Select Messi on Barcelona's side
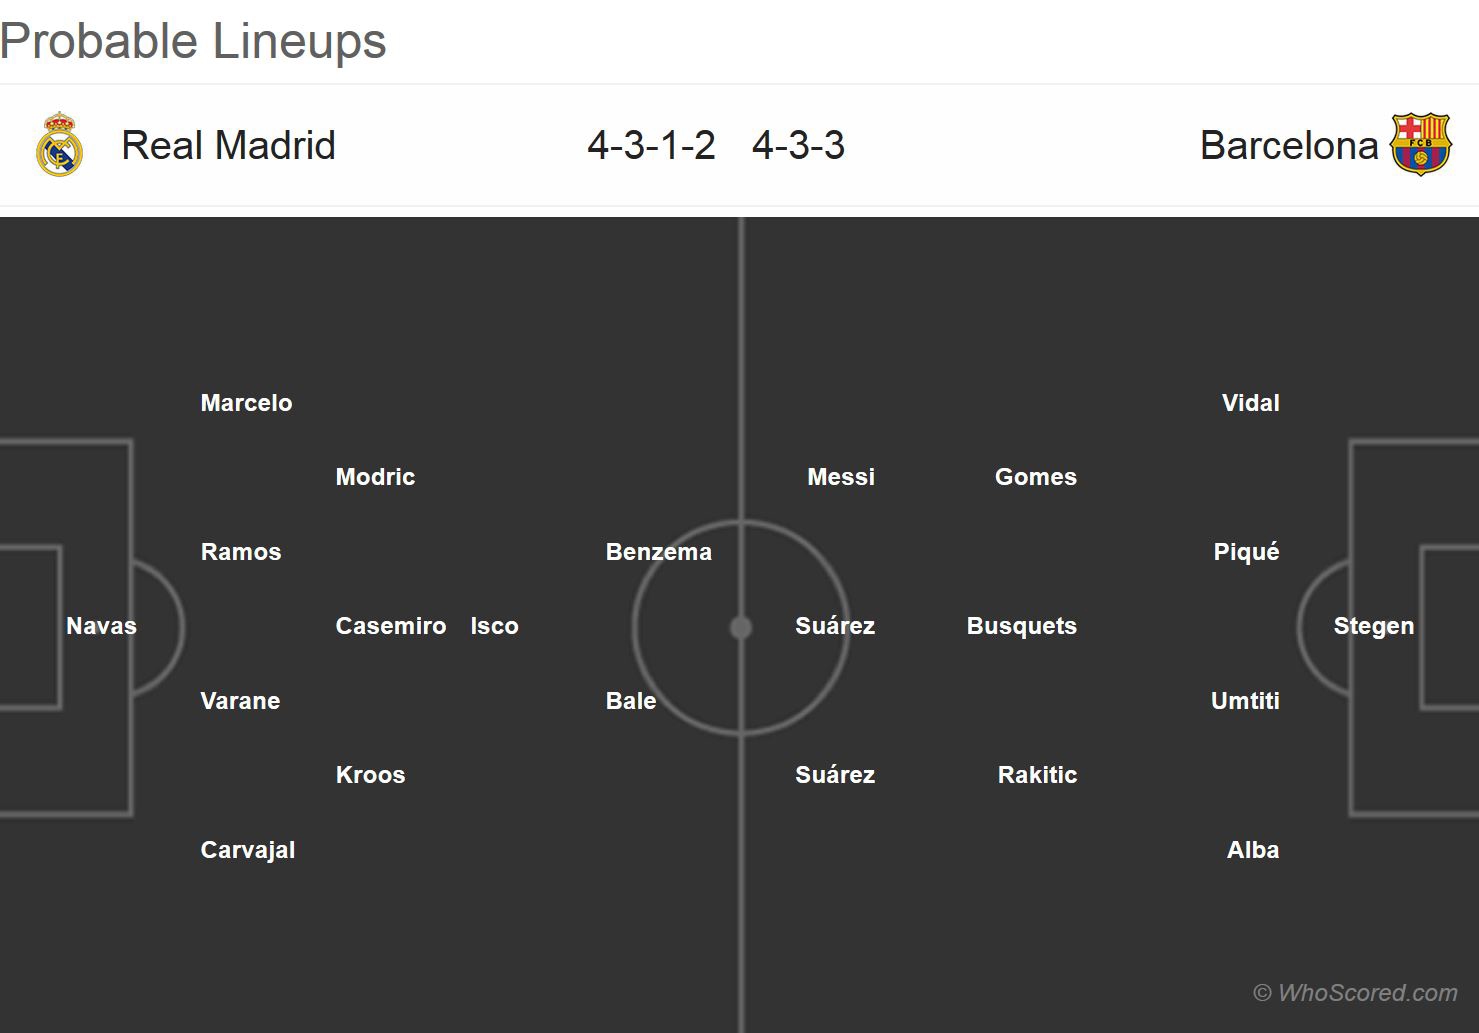Viewport: 1479px width, 1033px height. pyautogui.click(x=841, y=477)
